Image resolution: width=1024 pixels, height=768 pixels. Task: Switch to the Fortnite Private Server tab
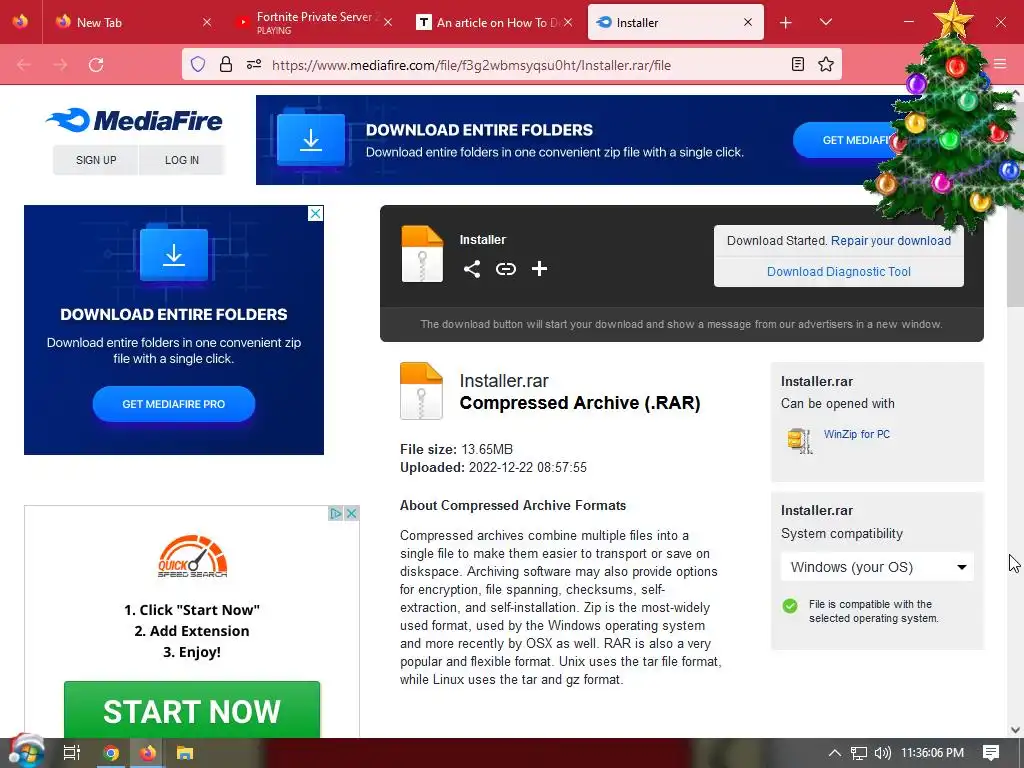(315, 22)
